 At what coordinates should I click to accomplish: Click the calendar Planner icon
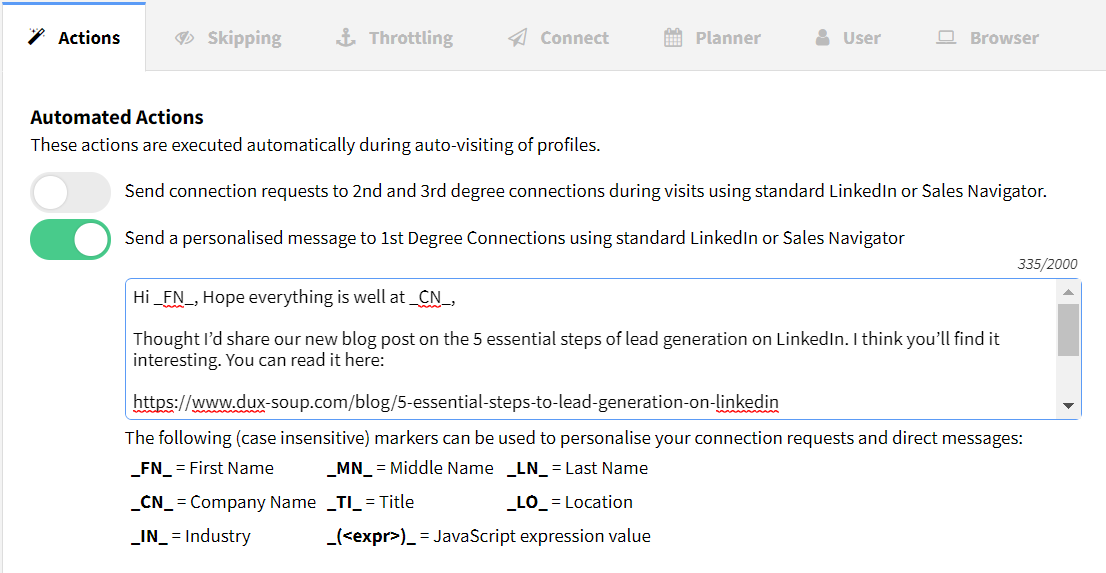pos(673,37)
